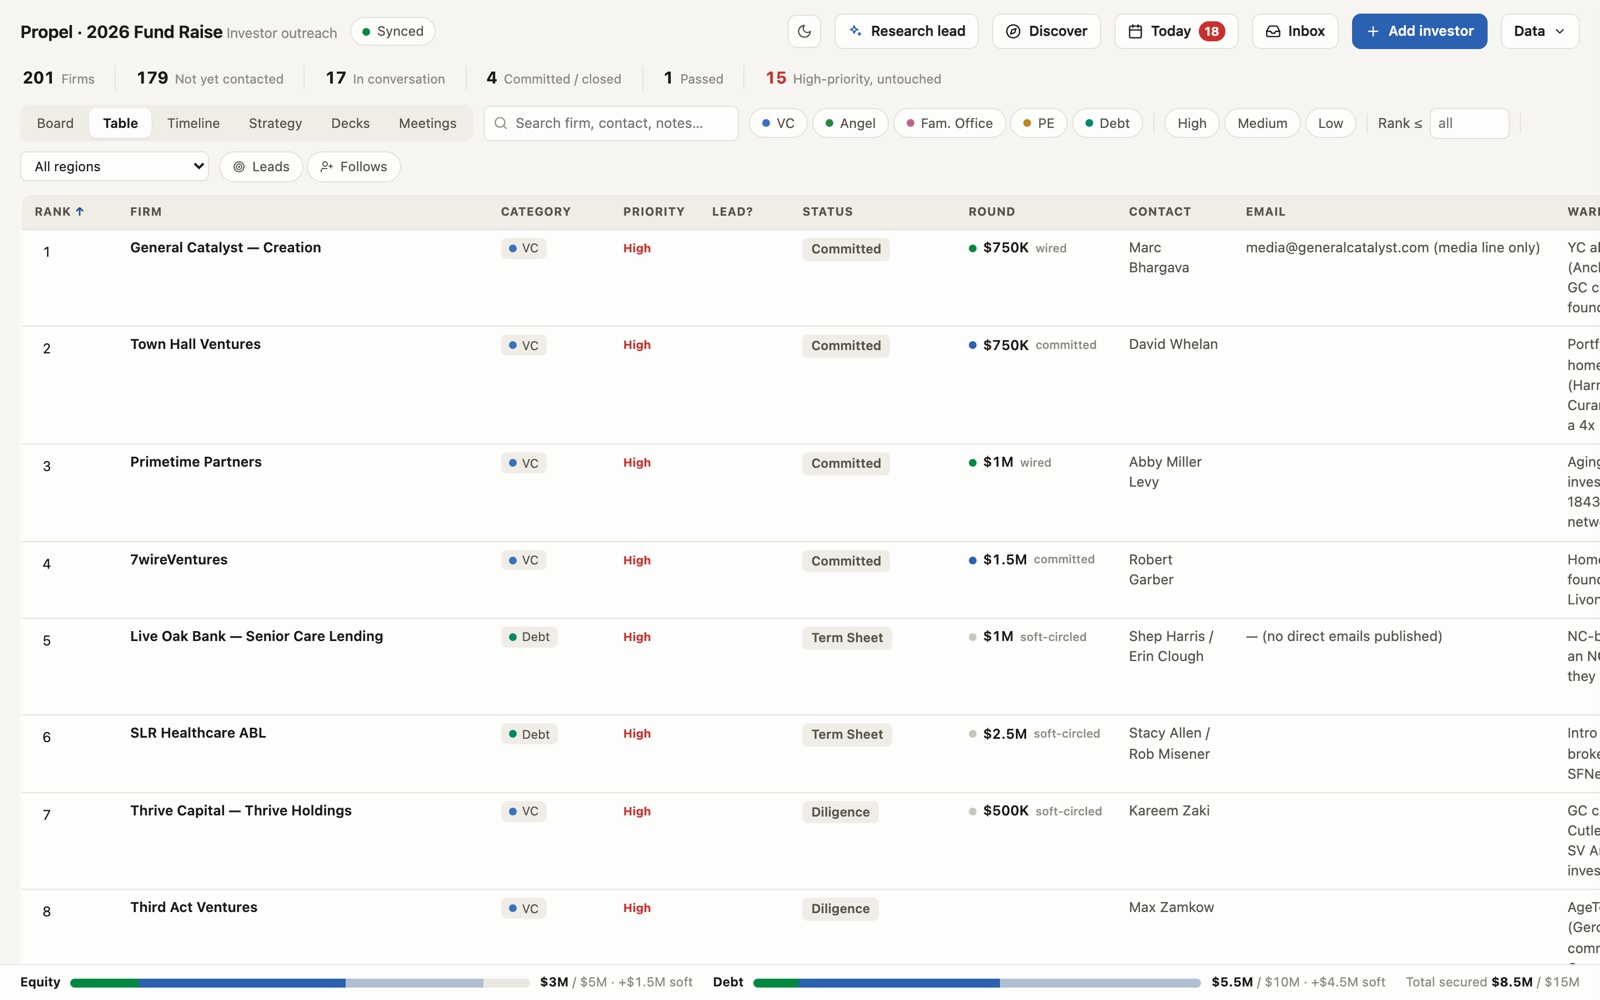This screenshot has width=1600, height=1000.
Task: Sort by the STATUS column header
Action: click(827, 212)
